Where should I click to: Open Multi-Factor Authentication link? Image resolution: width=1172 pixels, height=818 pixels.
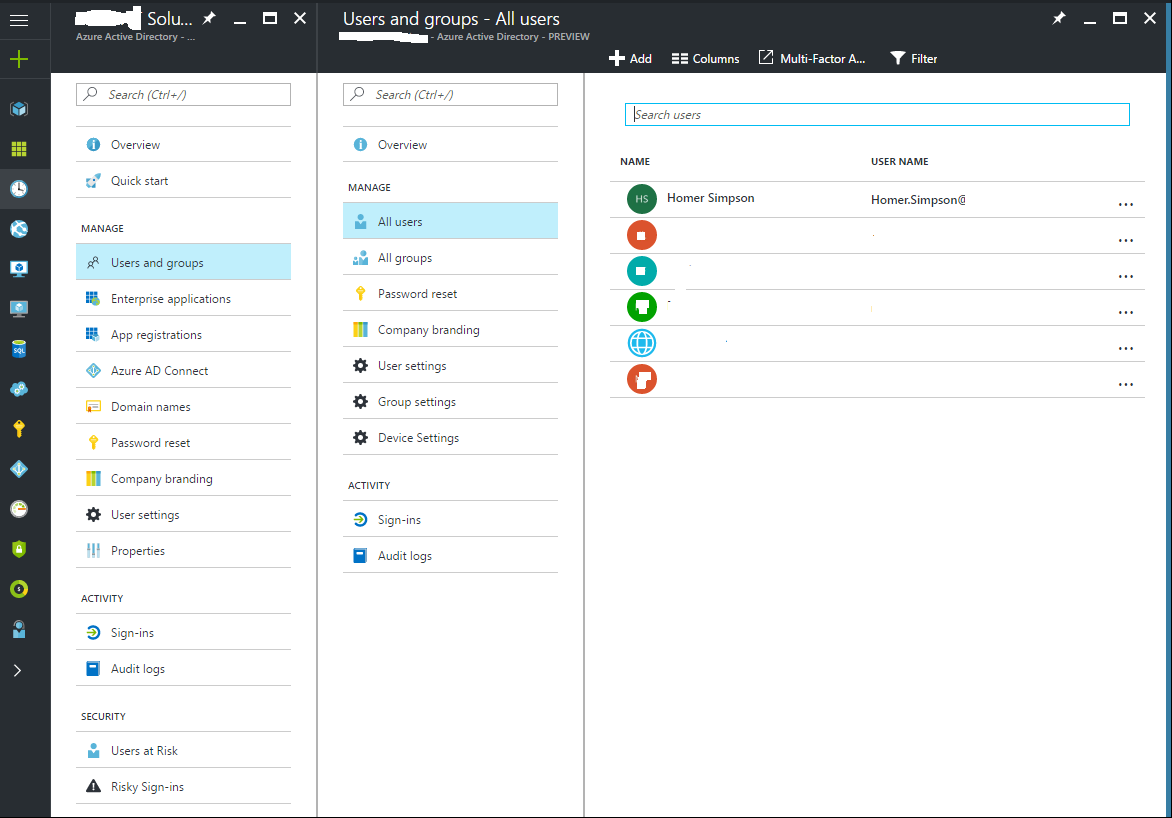click(812, 58)
